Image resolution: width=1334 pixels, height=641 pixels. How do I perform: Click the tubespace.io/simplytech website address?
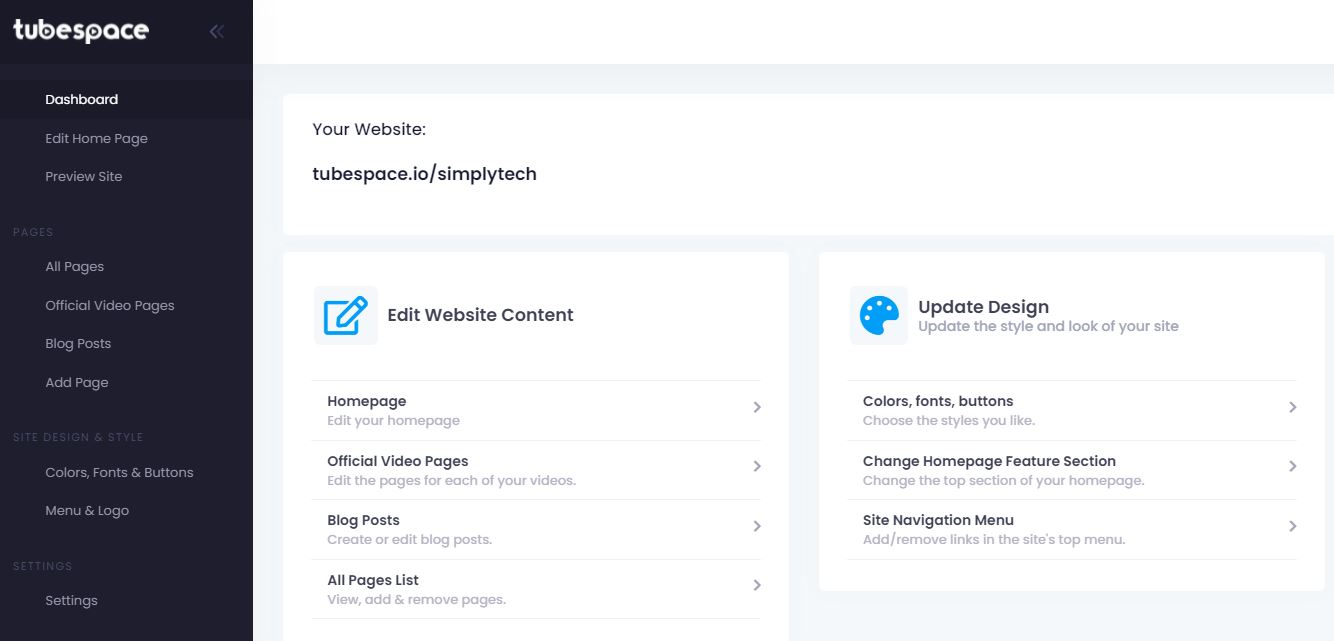pos(424,174)
